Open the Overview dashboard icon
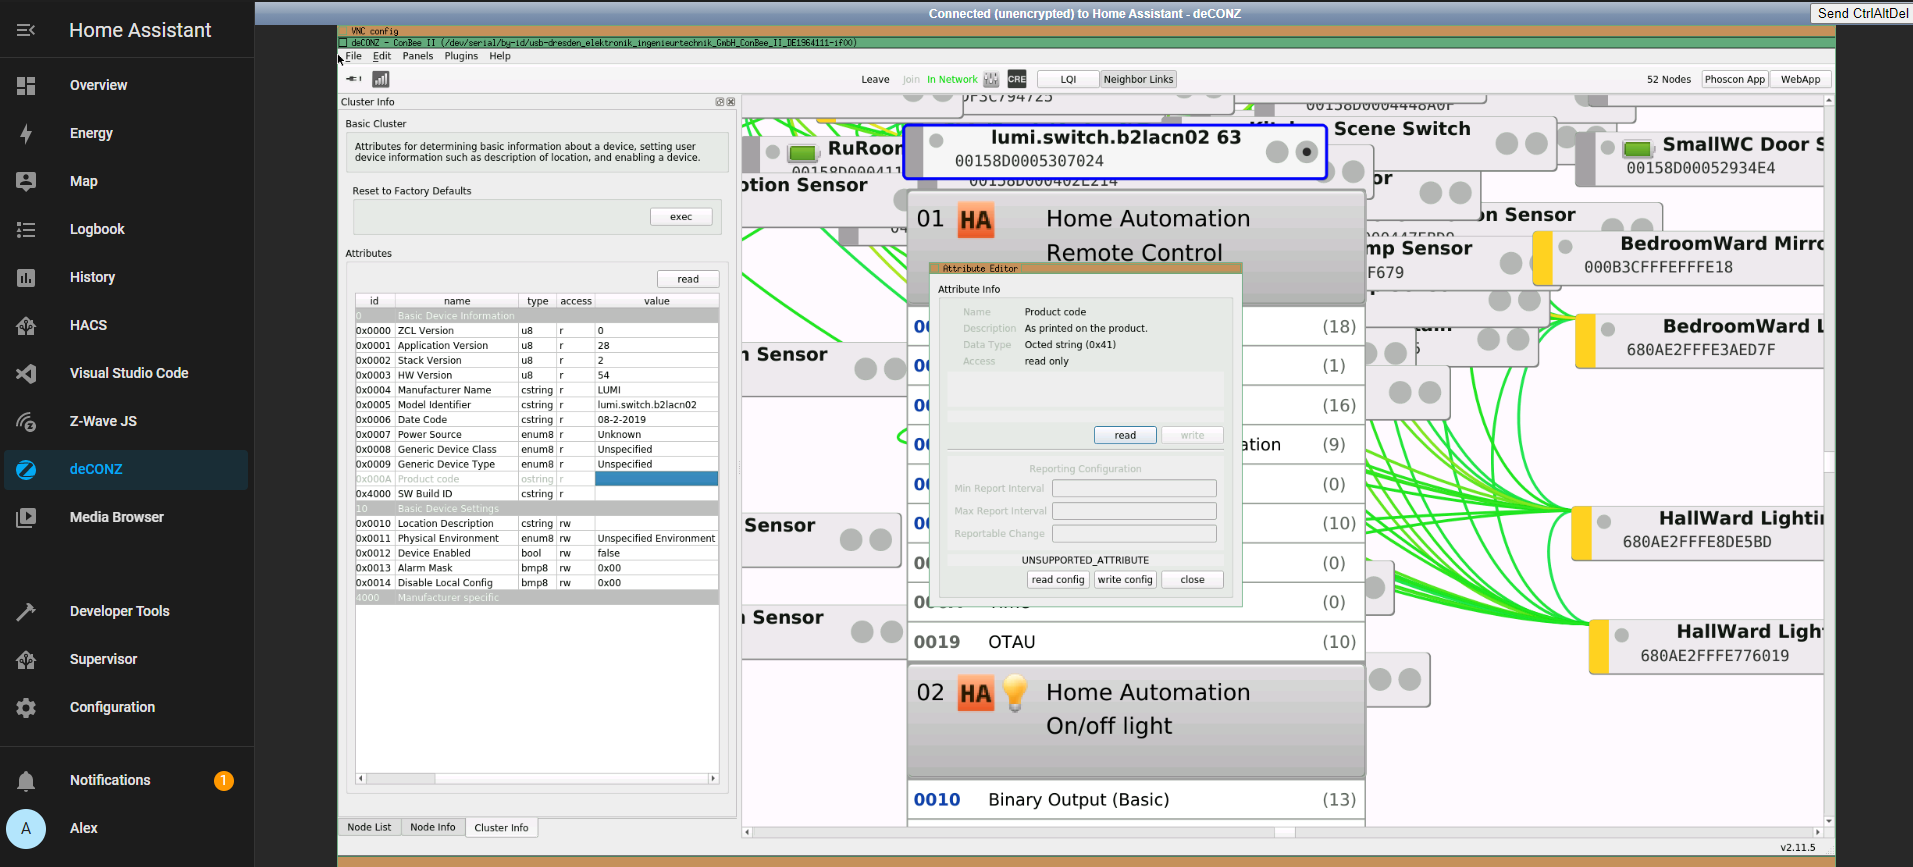This screenshot has width=1913, height=867. [26, 86]
